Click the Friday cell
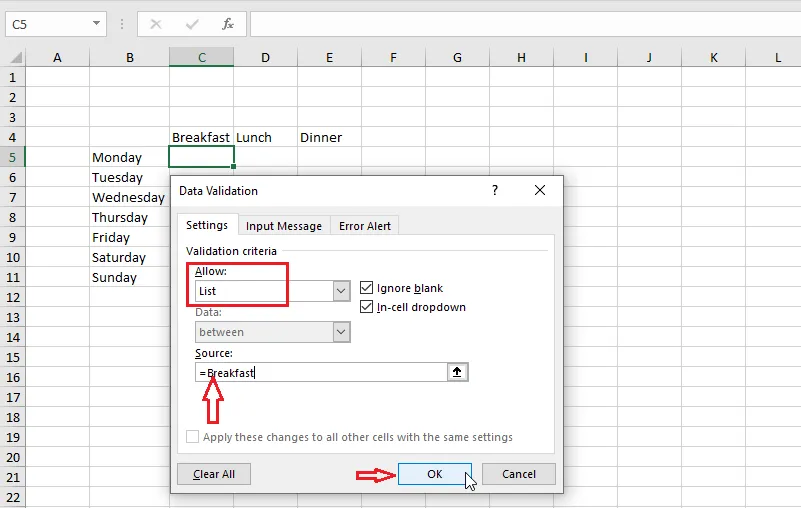This screenshot has width=801, height=508. [130, 237]
